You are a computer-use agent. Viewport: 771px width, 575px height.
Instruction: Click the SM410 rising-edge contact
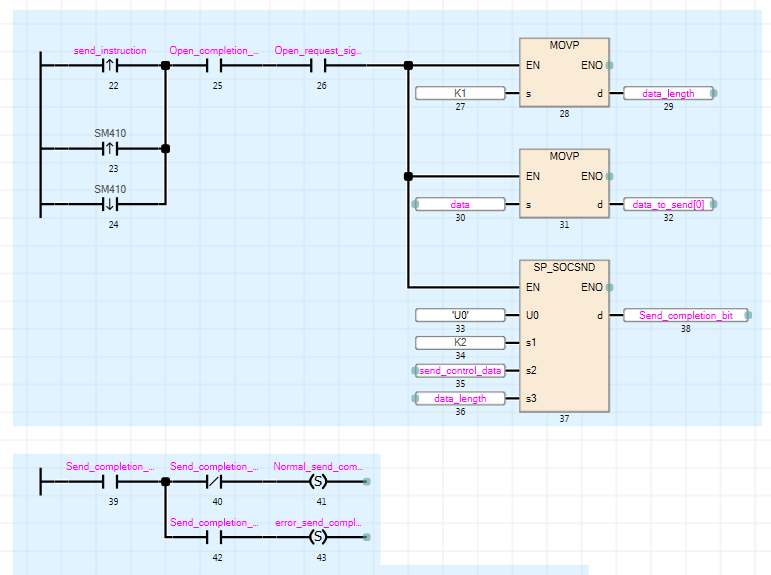pyautogui.click(x=110, y=149)
